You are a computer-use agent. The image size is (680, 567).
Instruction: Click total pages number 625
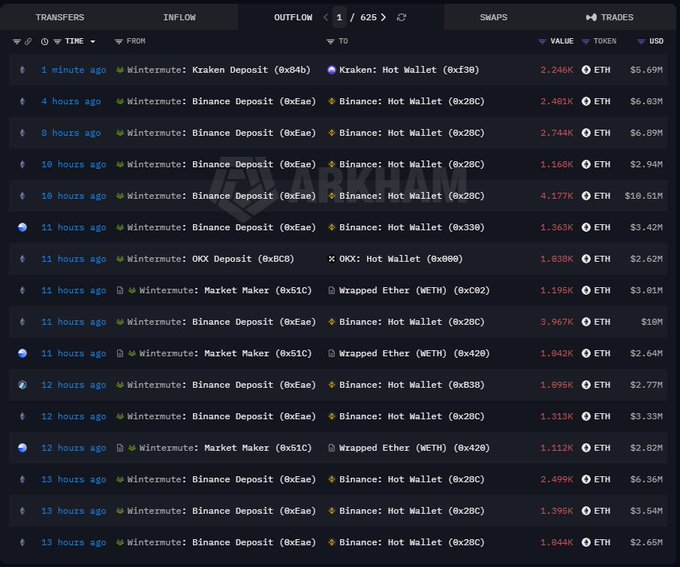(x=368, y=17)
